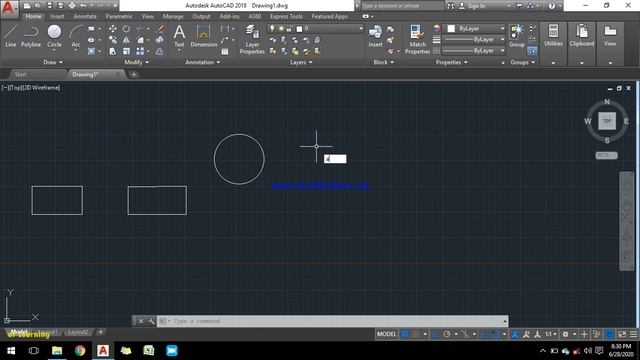
Task: Switch to the Manage ribbon tab
Action: [x=173, y=16]
